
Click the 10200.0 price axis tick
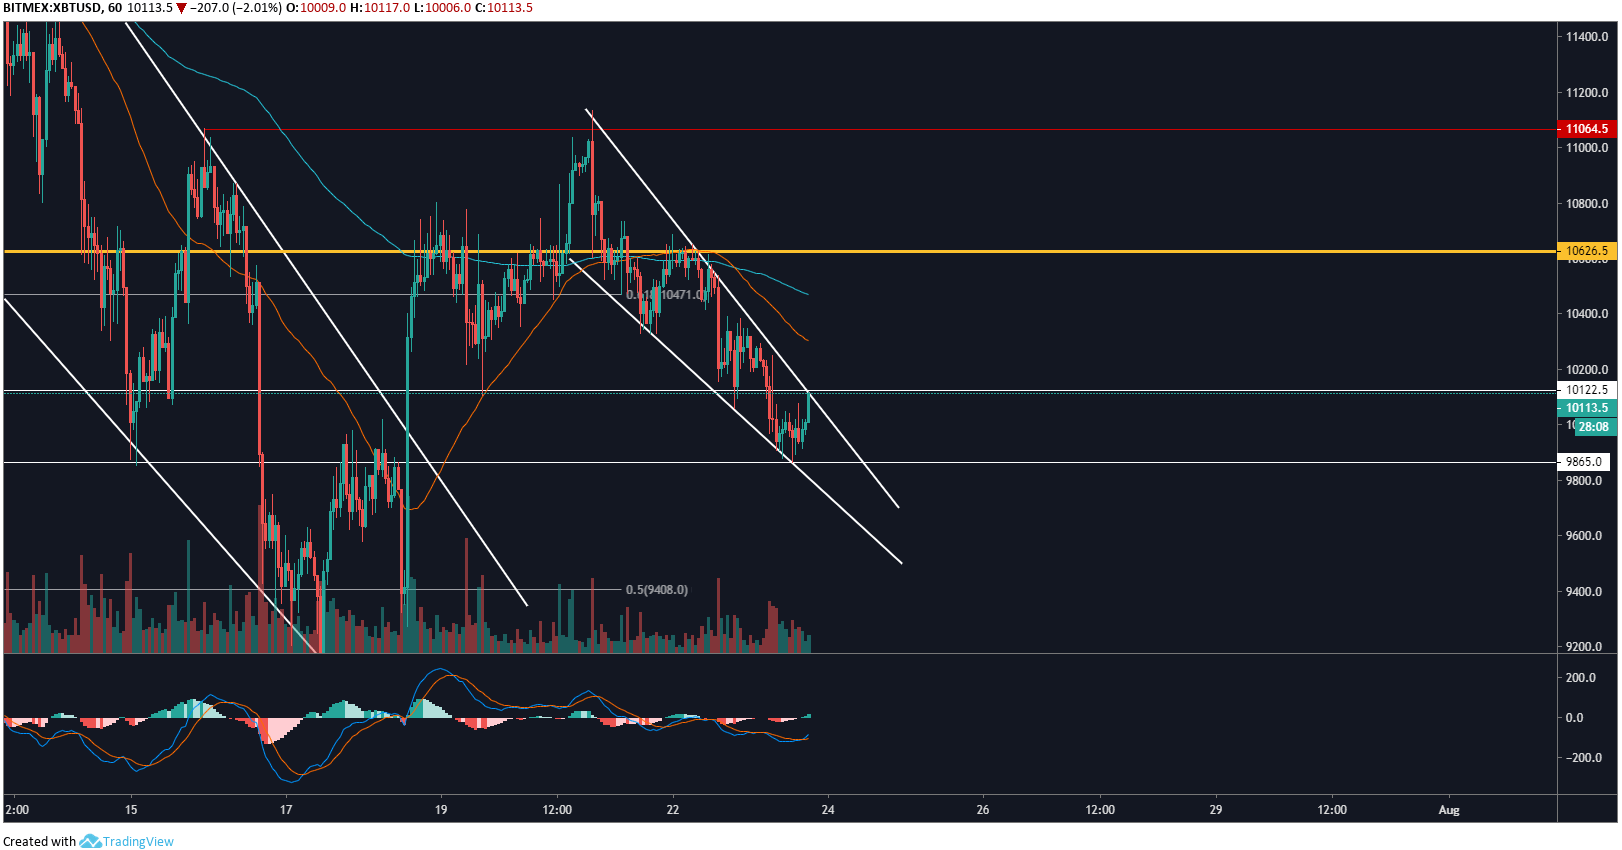coord(1587,370)
